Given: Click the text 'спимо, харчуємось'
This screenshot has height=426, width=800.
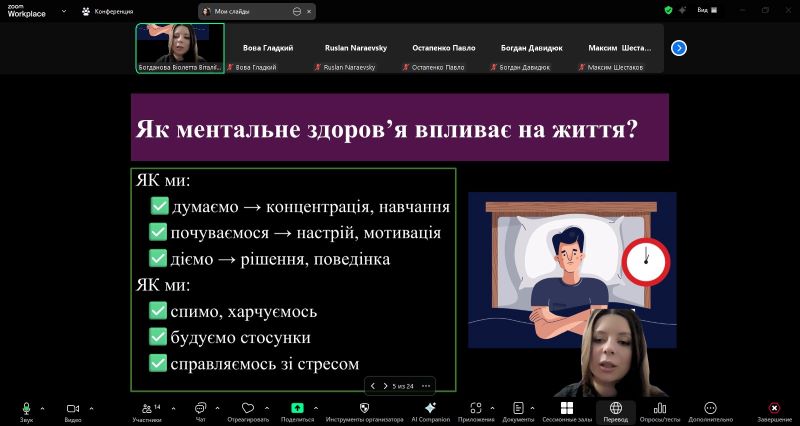Looking at the screenshot, I should [244, 311].
